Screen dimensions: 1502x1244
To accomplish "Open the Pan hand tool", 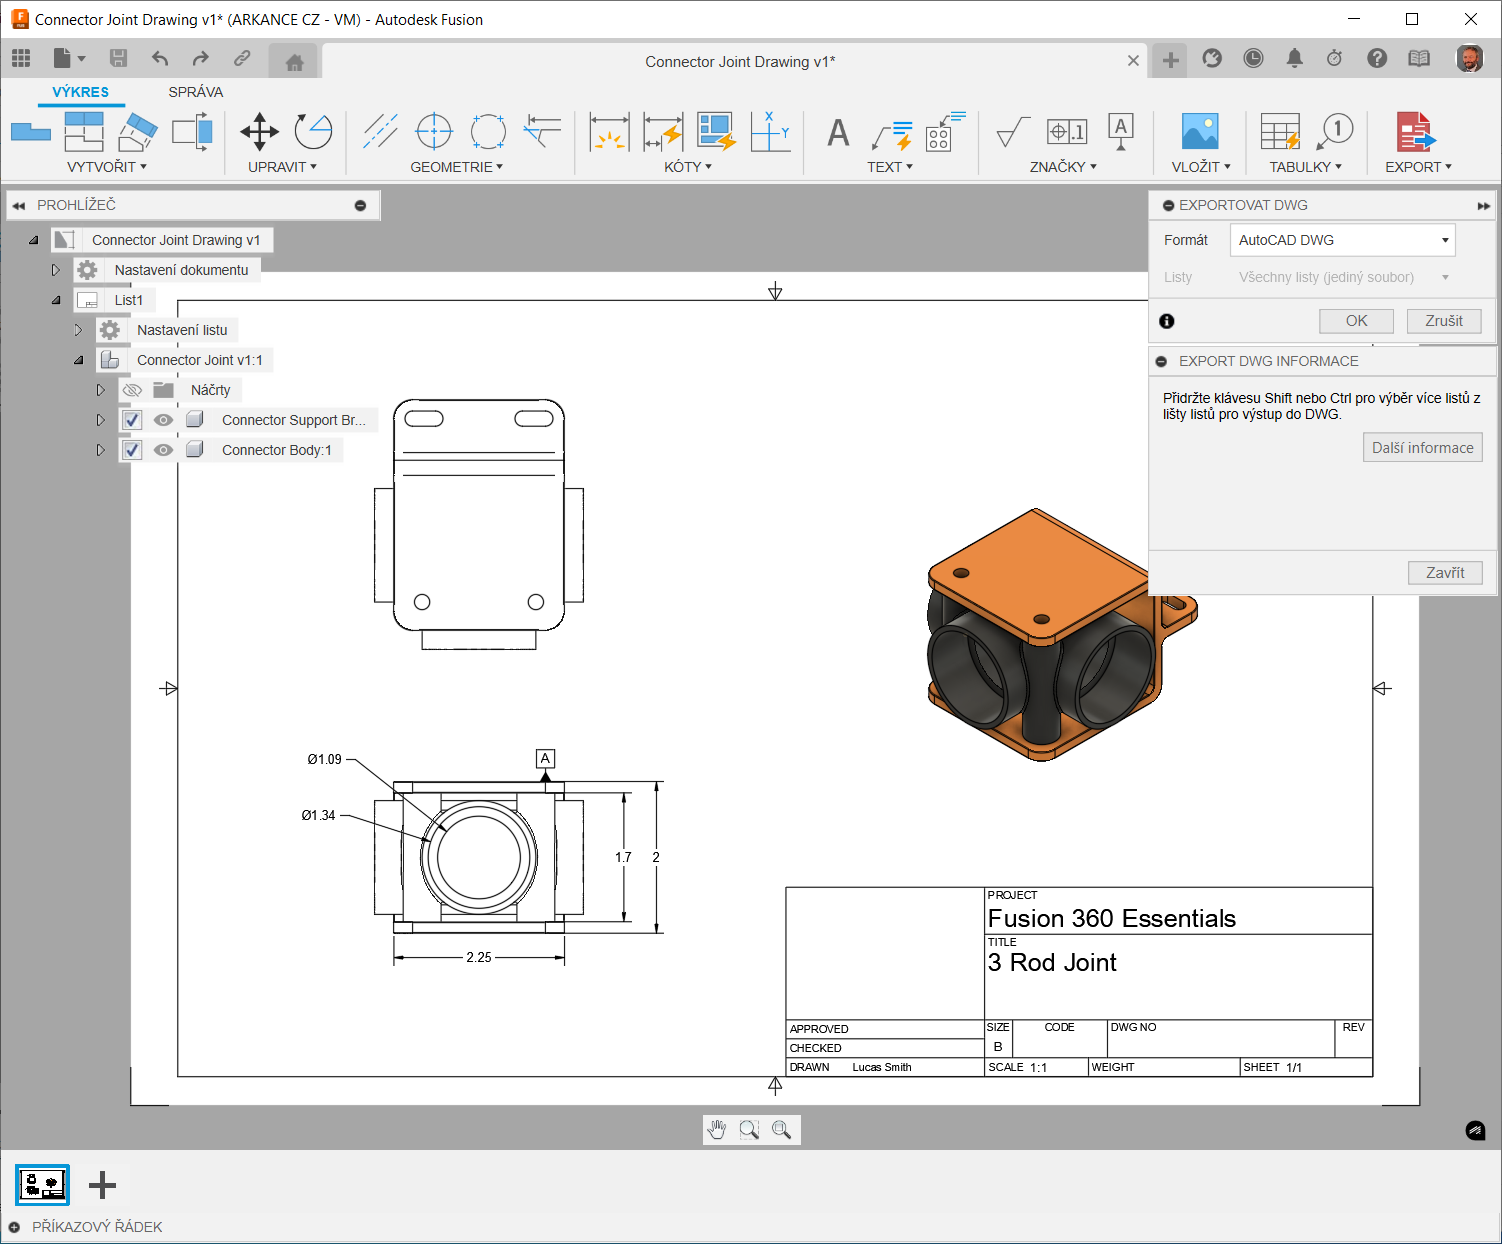I will 717,1130.
